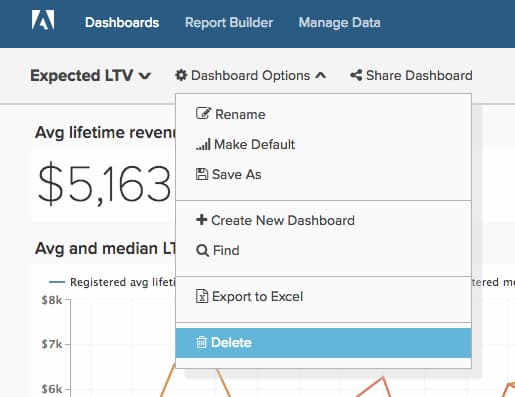
Task: Click the Delete trash can icon
Action: coord(201,342)
